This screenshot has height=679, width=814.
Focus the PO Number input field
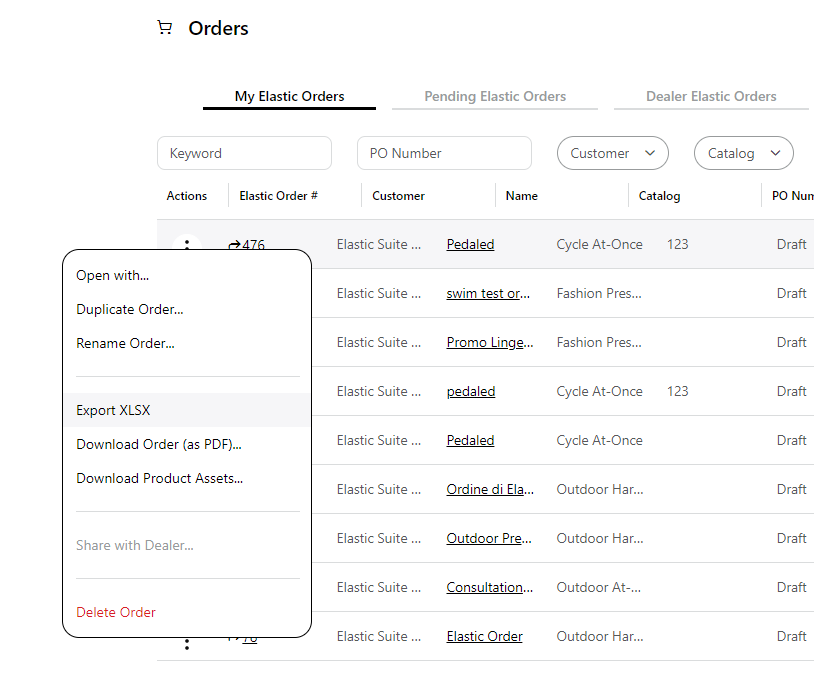click(444, 153)
